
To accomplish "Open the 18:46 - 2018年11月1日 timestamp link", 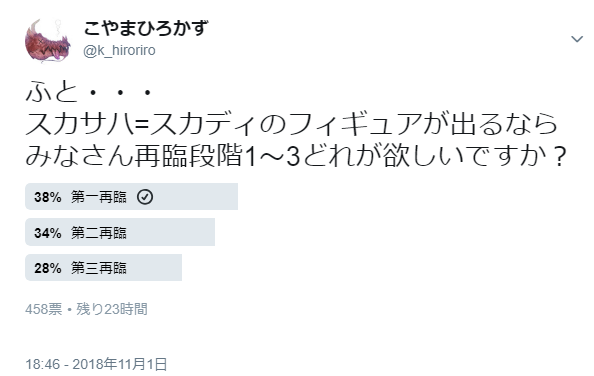I will 96,364.
